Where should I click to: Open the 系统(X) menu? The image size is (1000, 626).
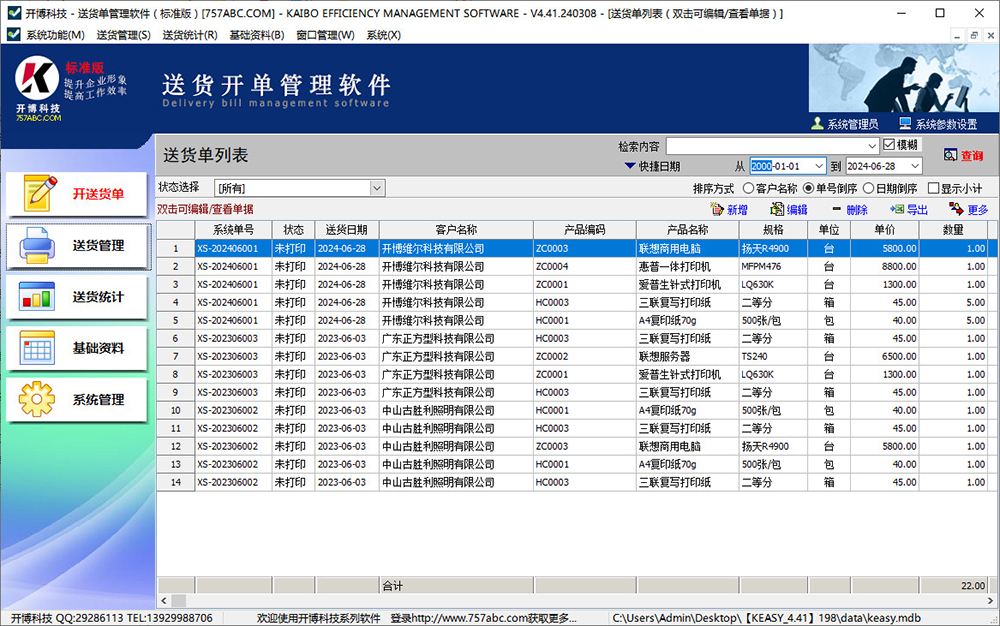(x=383, y=35)
